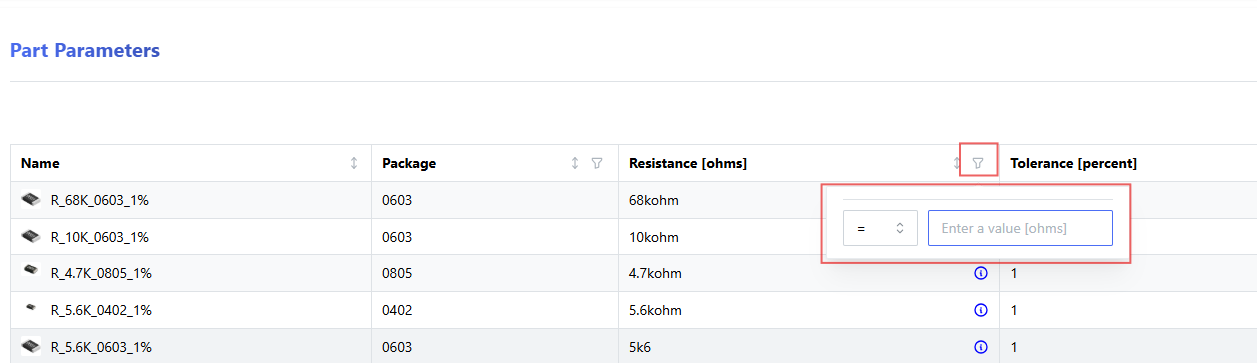Open the R_10K_0603_1% part link
The width and height of the screenshot is (1257, 363).
pos(101,237)
